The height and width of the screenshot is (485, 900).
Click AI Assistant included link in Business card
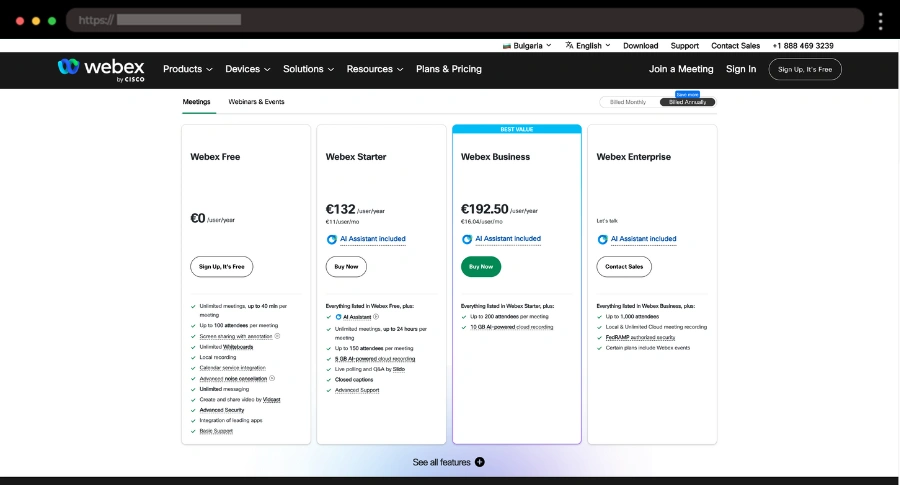coord(508,239)
